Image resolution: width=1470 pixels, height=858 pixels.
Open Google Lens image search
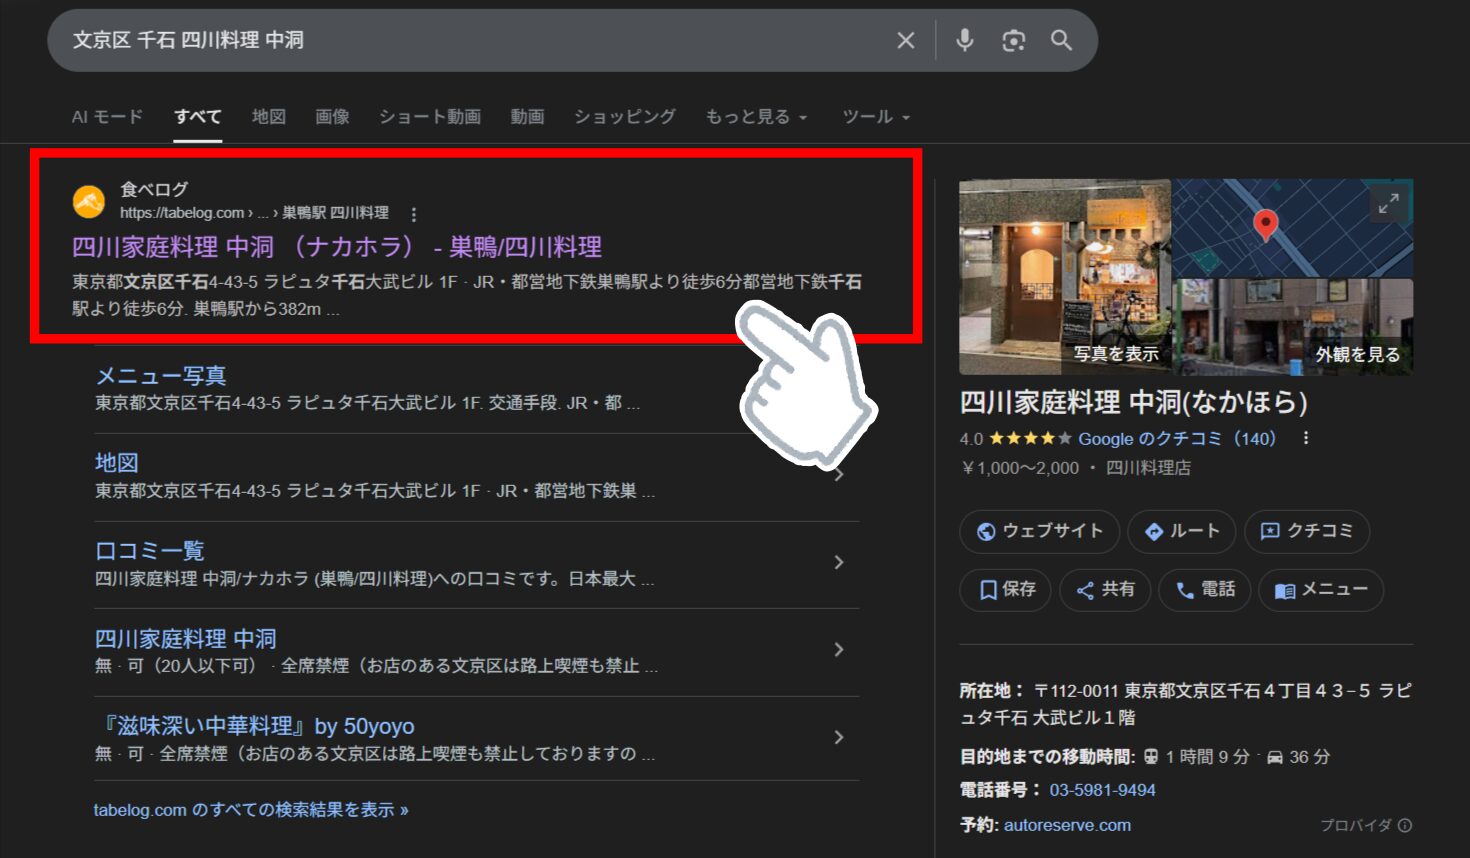click(1013, 40)
